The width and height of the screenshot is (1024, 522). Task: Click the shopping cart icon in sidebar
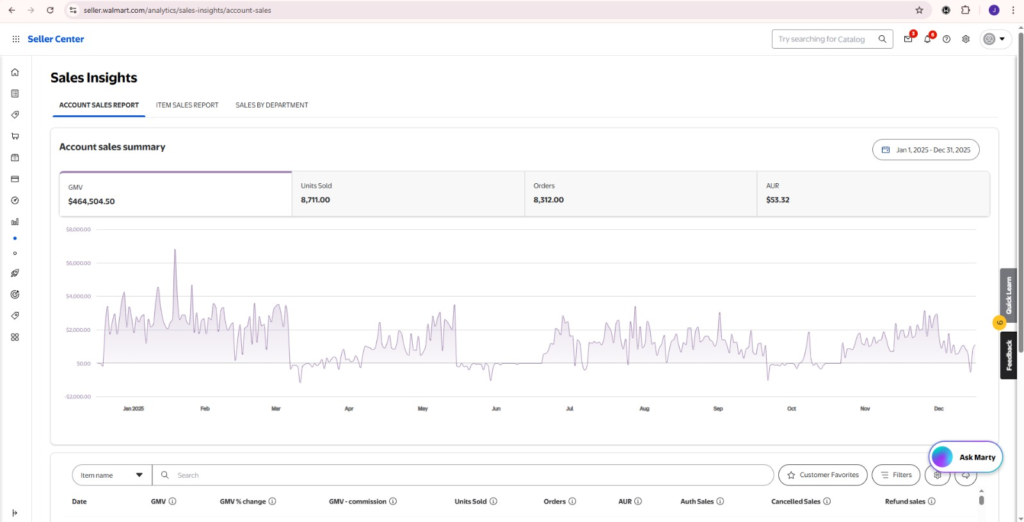pyautogui.click(x=14, y=136)
